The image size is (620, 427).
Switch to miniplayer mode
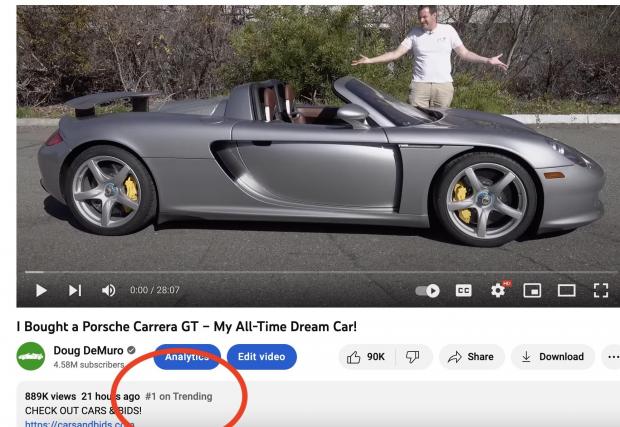click(532, 291)
